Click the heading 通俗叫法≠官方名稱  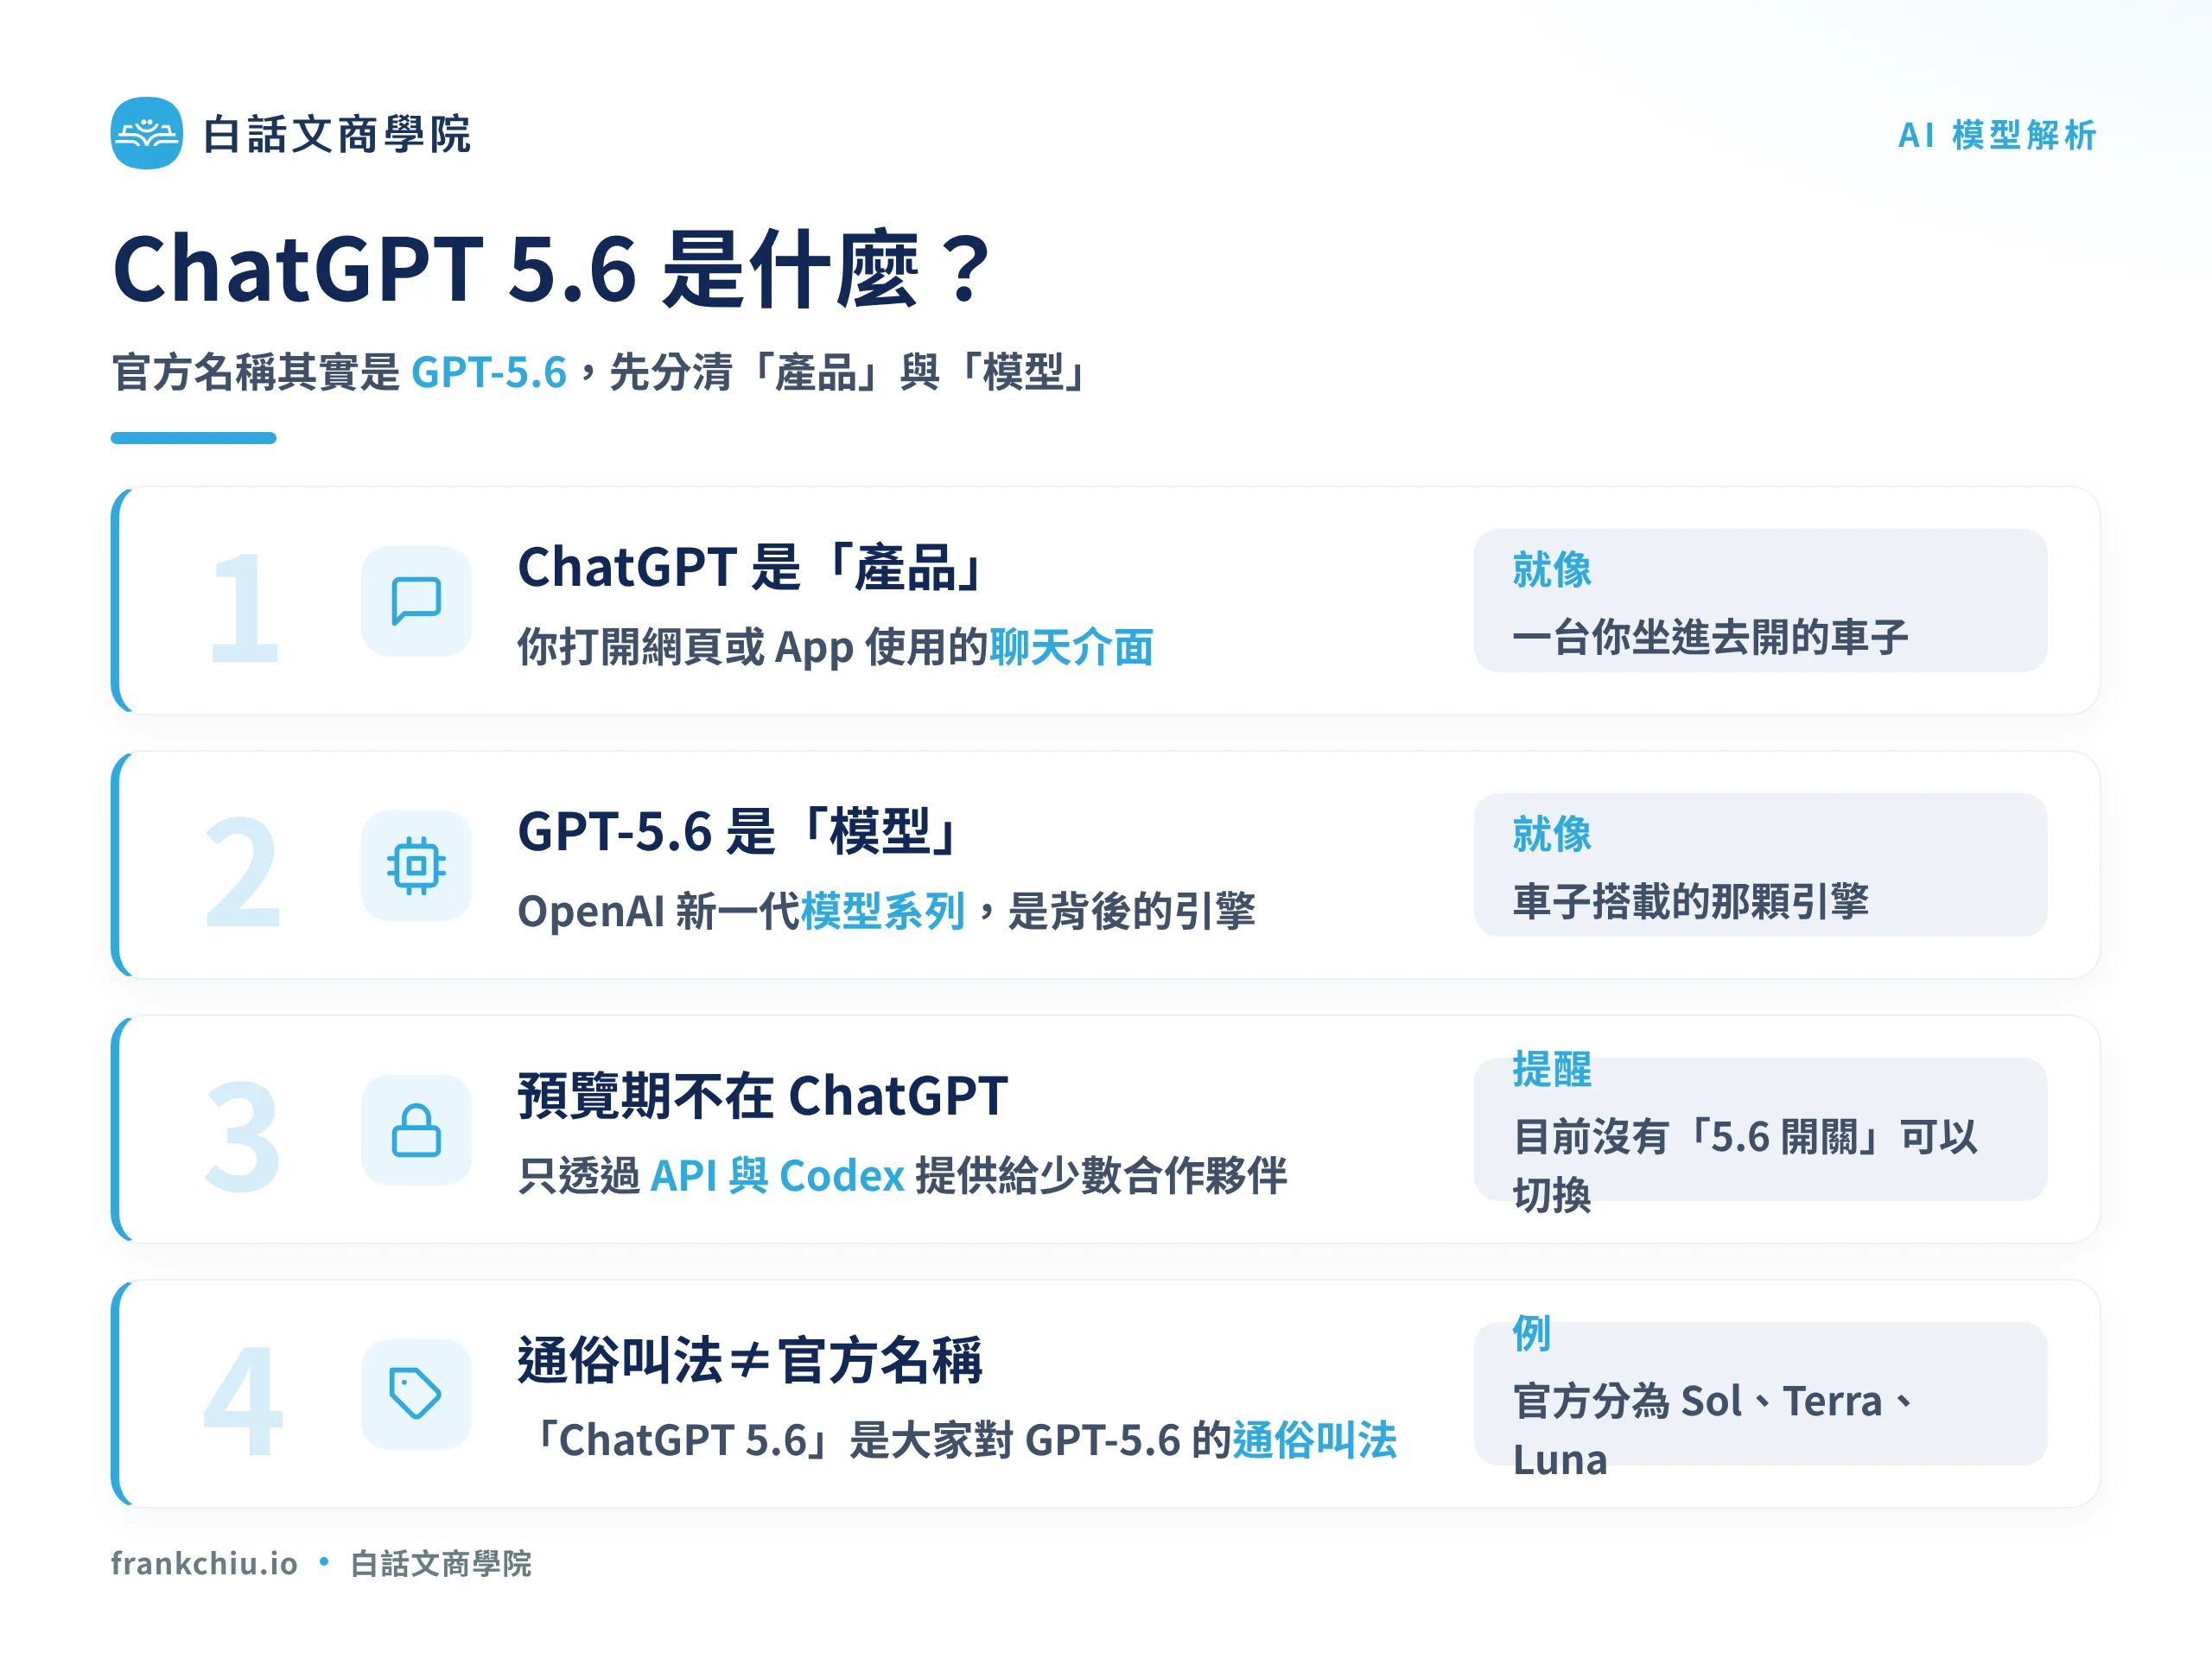point(750,1360)
